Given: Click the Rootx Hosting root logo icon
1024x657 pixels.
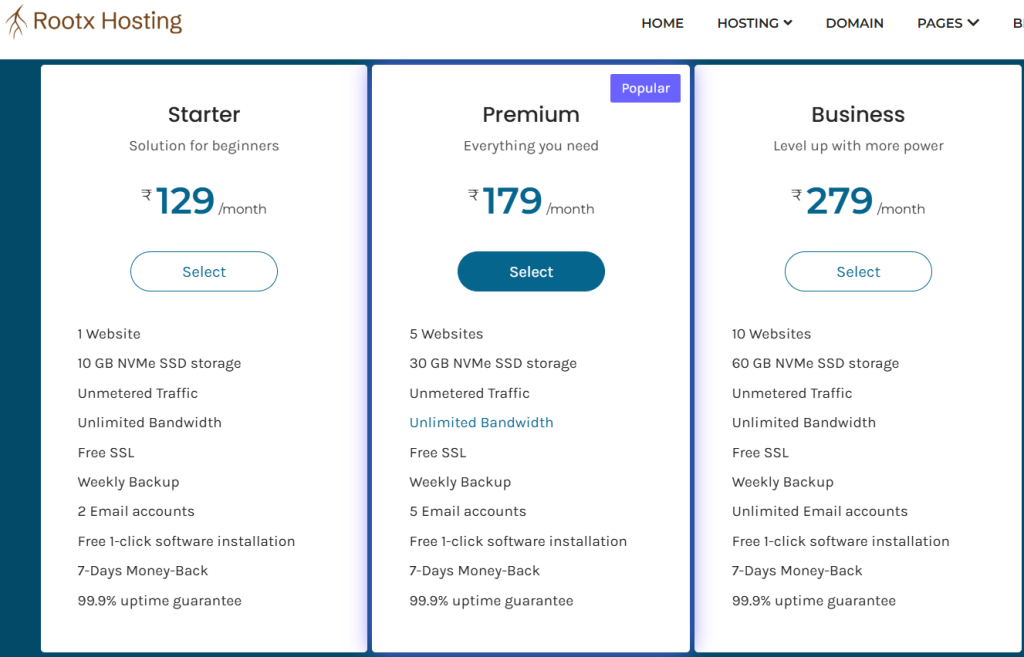Looking at the screenshot, I should tap(16, 21).
